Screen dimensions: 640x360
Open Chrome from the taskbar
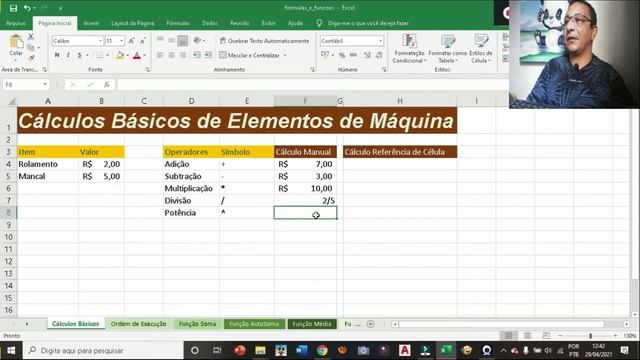tap(322, 350)
